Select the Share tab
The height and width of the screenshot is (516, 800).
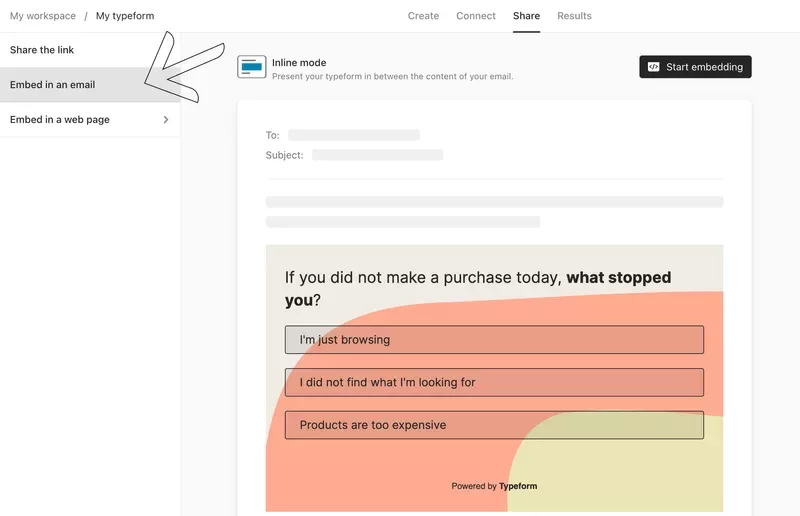tap(526, 16)
